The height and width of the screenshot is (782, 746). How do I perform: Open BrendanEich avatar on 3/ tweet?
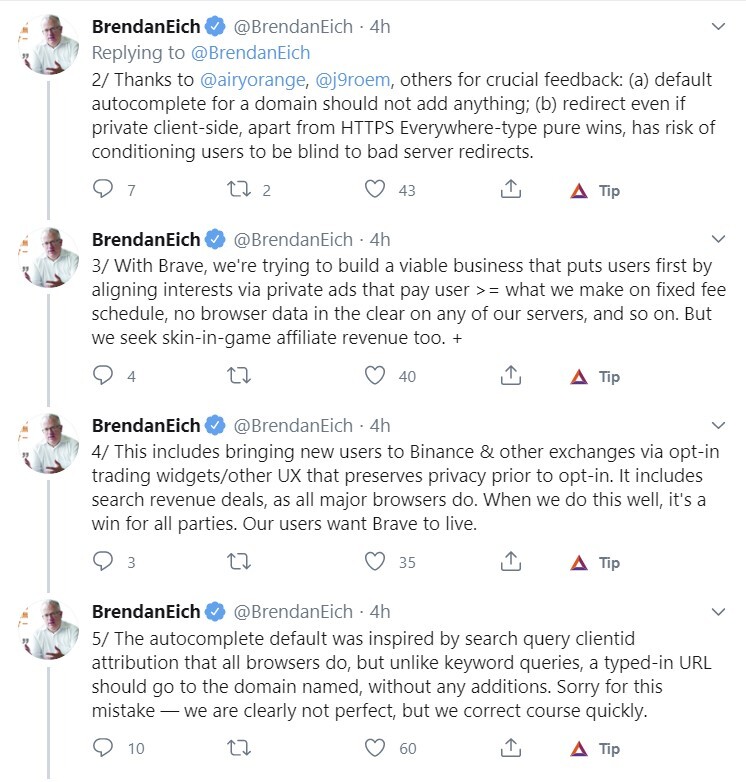[48, 257]
